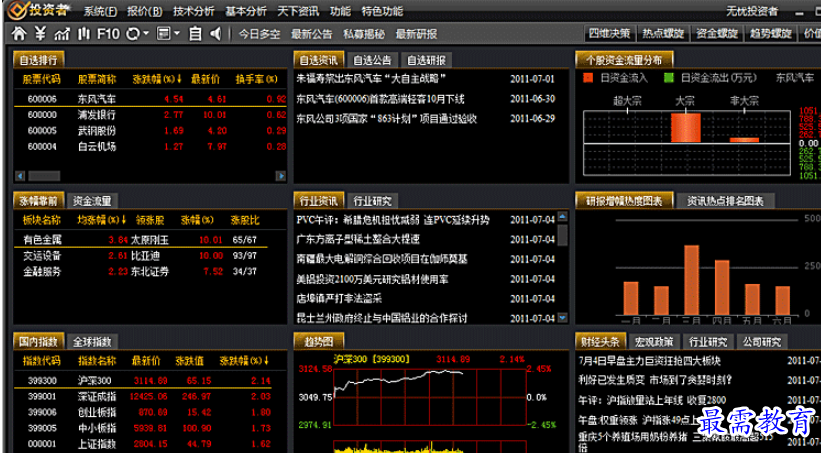Open the 报价(B) menu
The image size is (821, 453).
(145, 11)
